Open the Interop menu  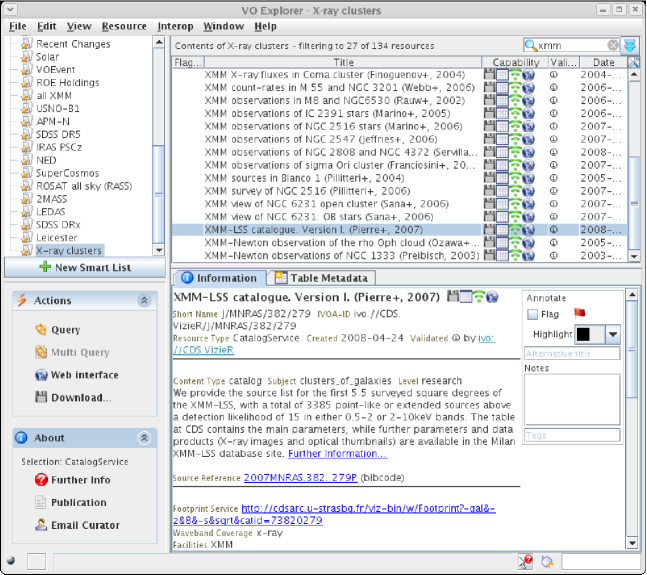point(175,26)
